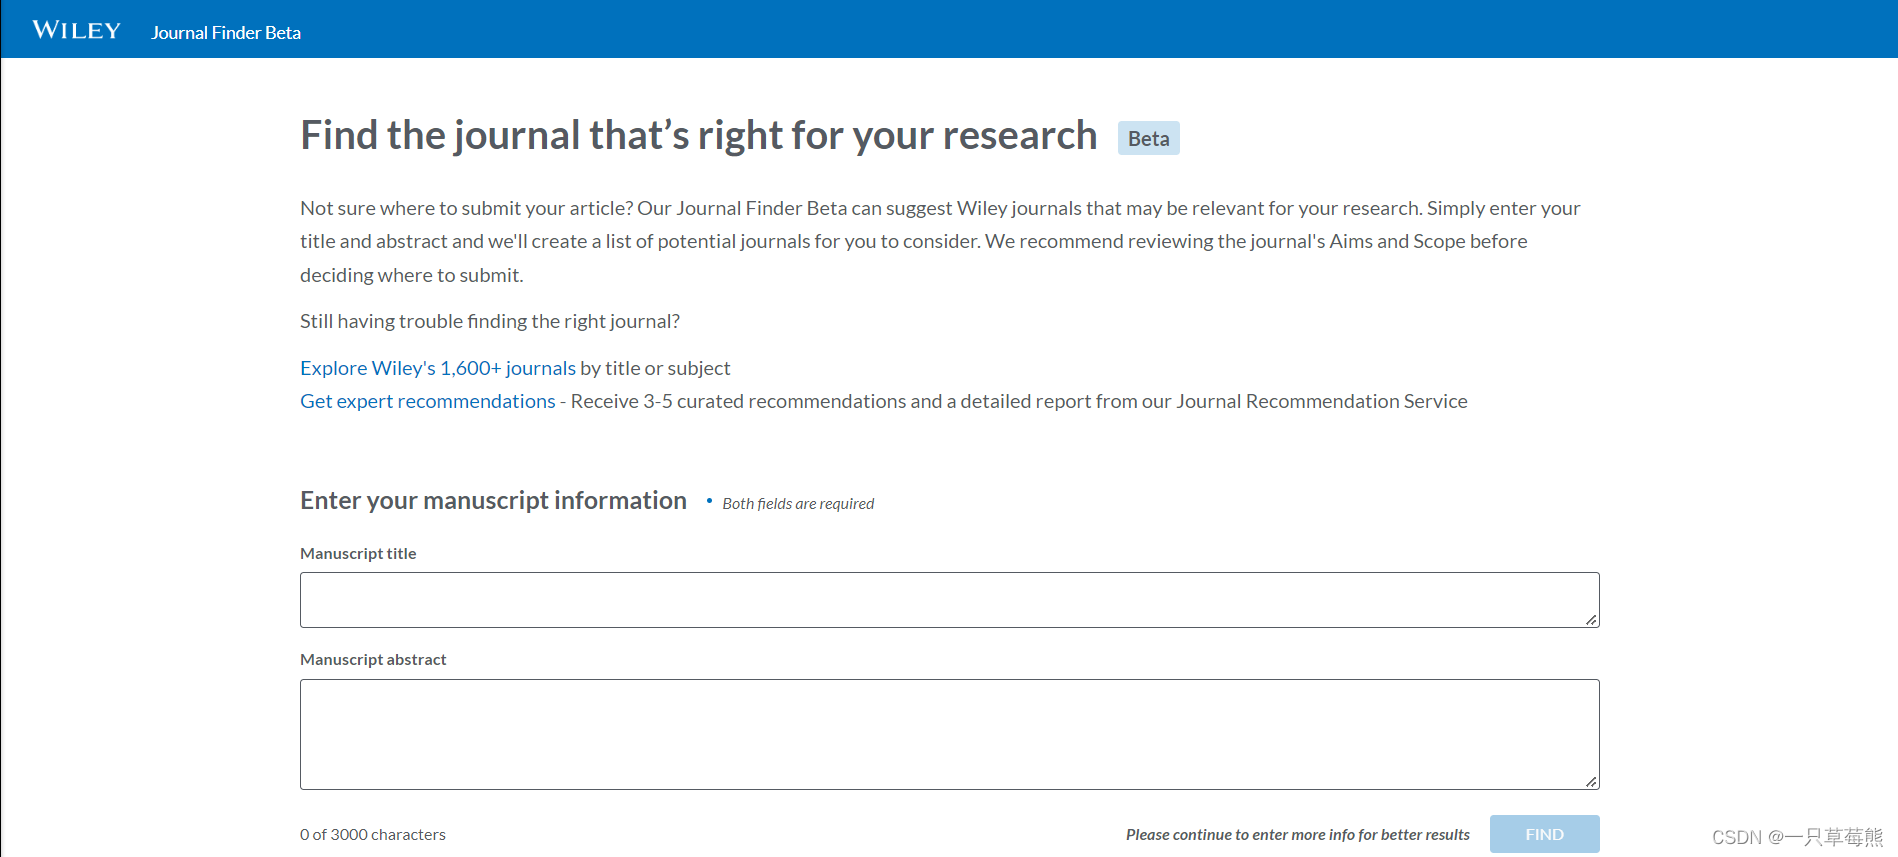The height and width of the screenshot is (857, 1898).
Task: Click the main 'Find the journal' heading
Action: 699,135
